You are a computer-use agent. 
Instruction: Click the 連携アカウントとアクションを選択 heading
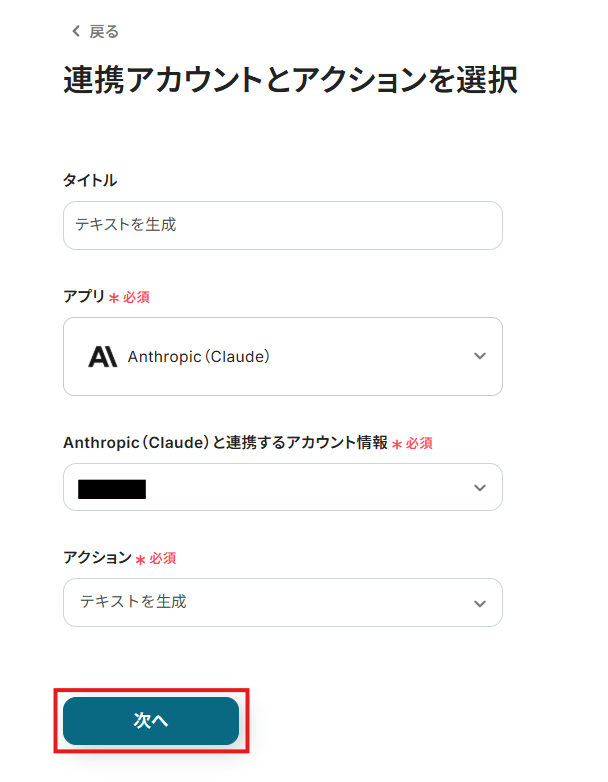(290, 82)
